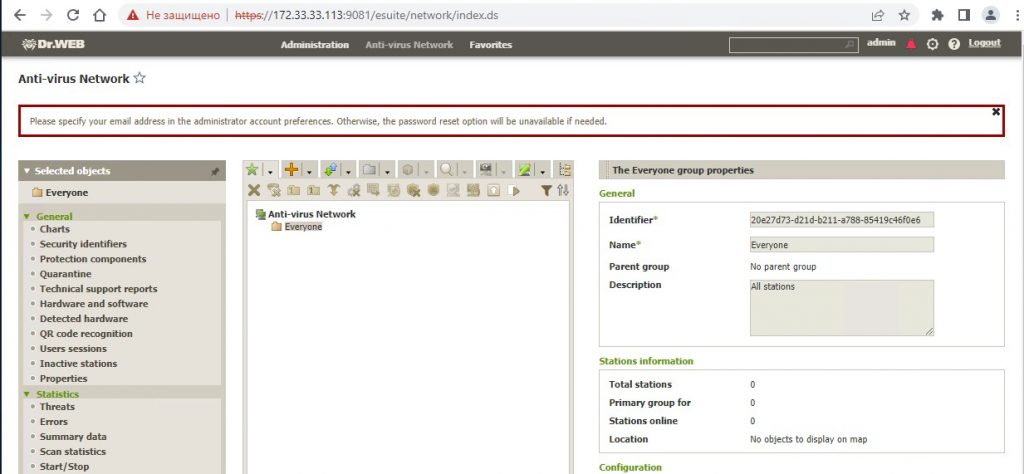Open dropdown arrow next to plus icon
Viewport: 1024px width, 474px height.
tap(309, 171)
